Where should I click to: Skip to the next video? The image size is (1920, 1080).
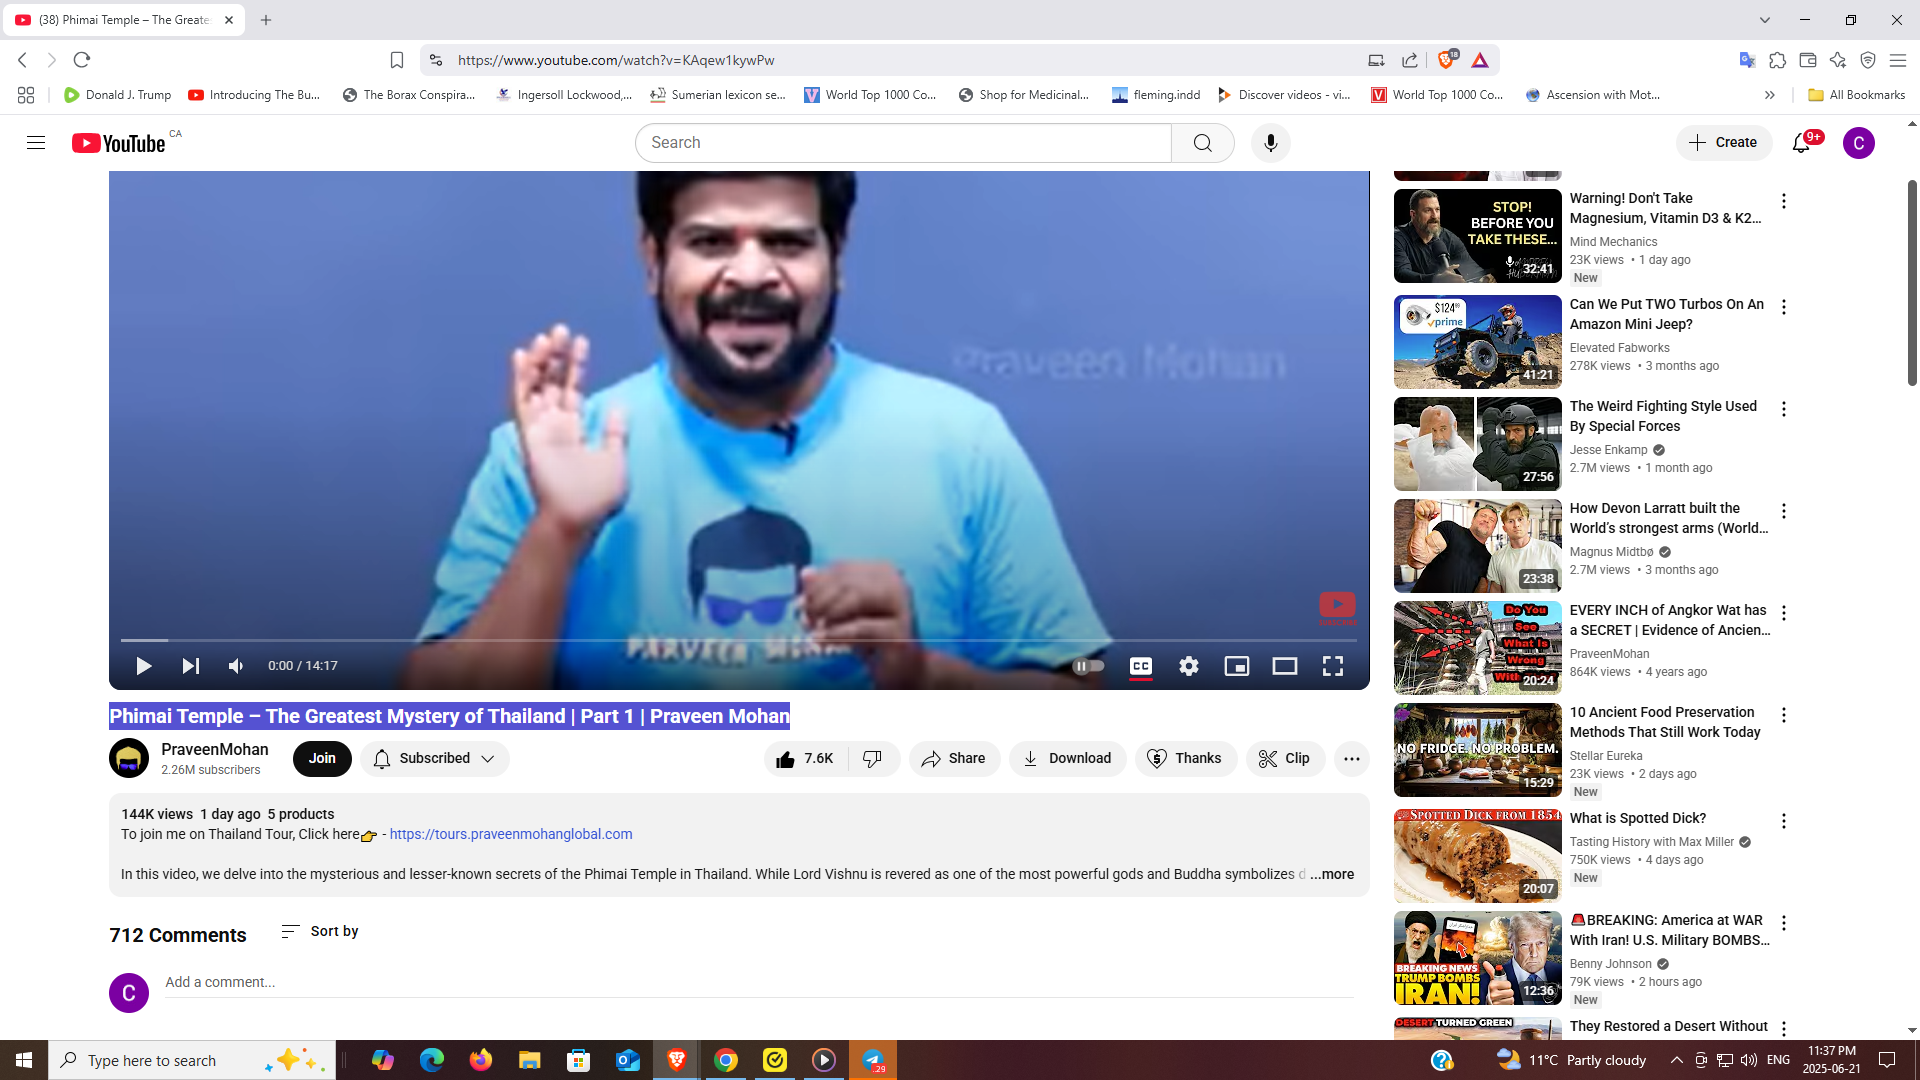click(190, 666)
